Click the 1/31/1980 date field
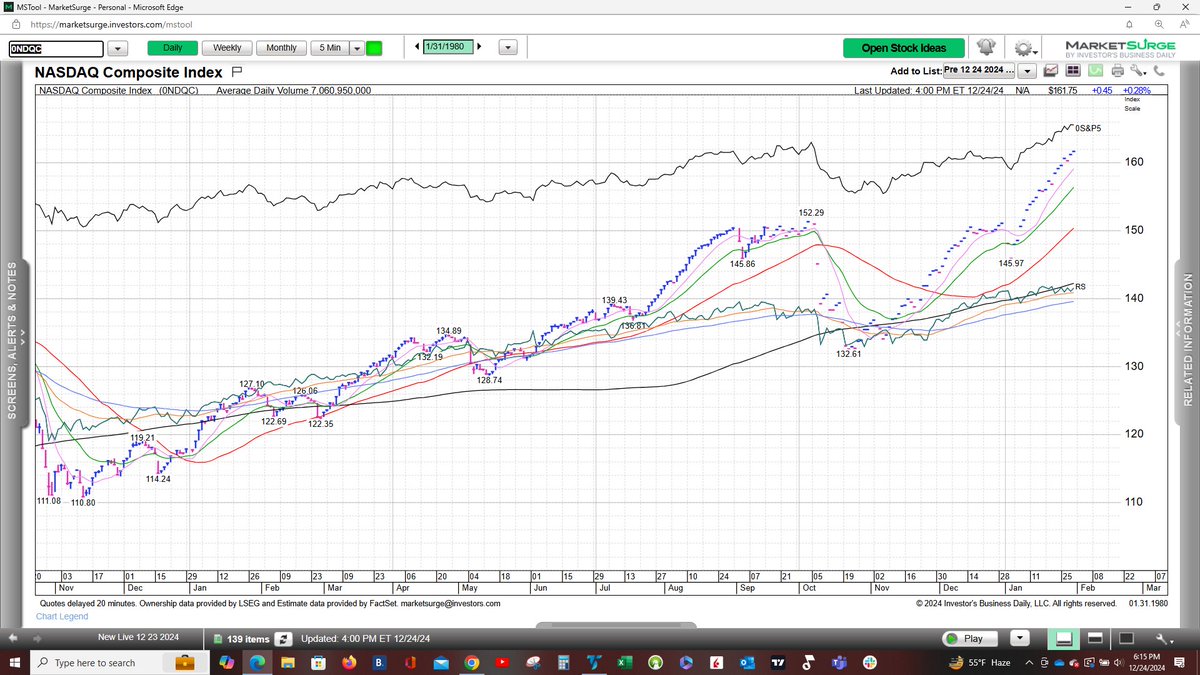The width and height of the screenshot is (1200, 675). (x=448, y=47)
